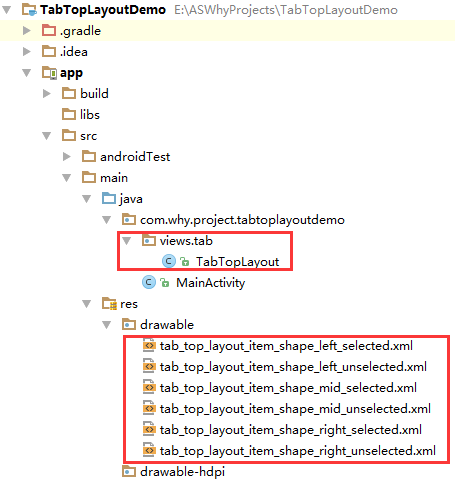Collapse the views.tab package
The width and height of the screenshot is (455, 479).
pos(127,241)
